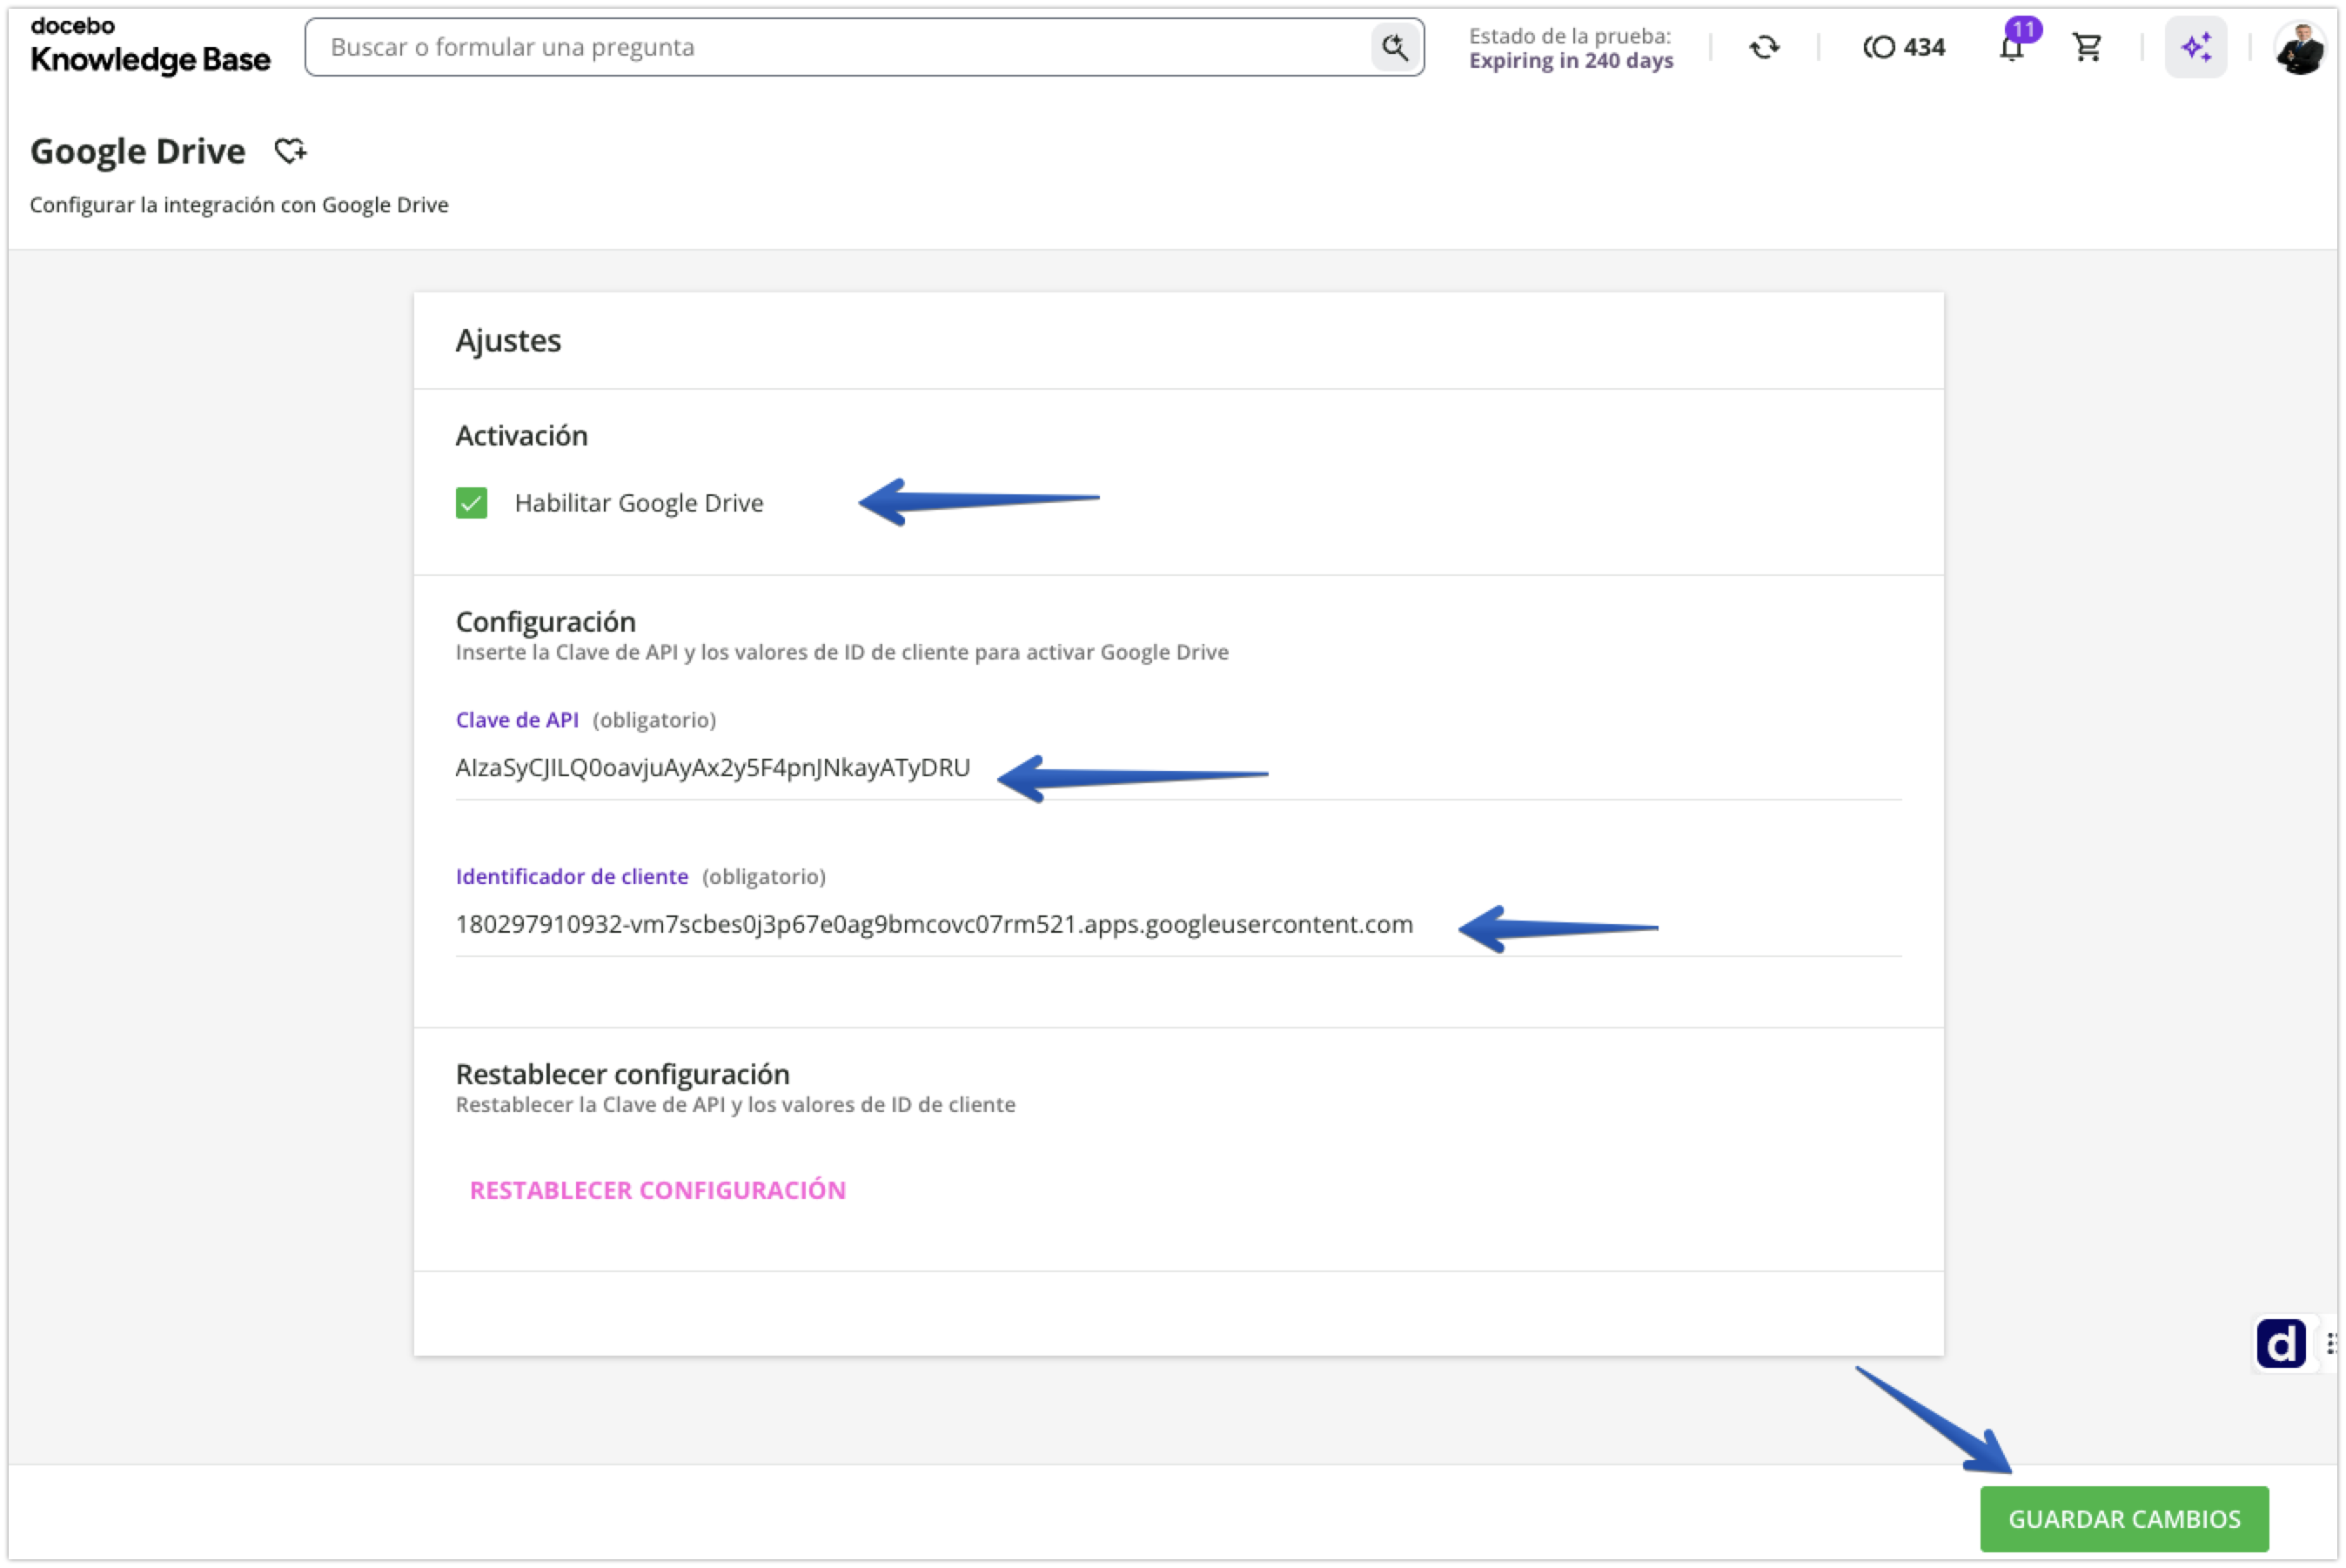This screenshot has width=2346, height=1568.
Task: Open the AI sparkle assistant icon
Action: coord(2196,47)
